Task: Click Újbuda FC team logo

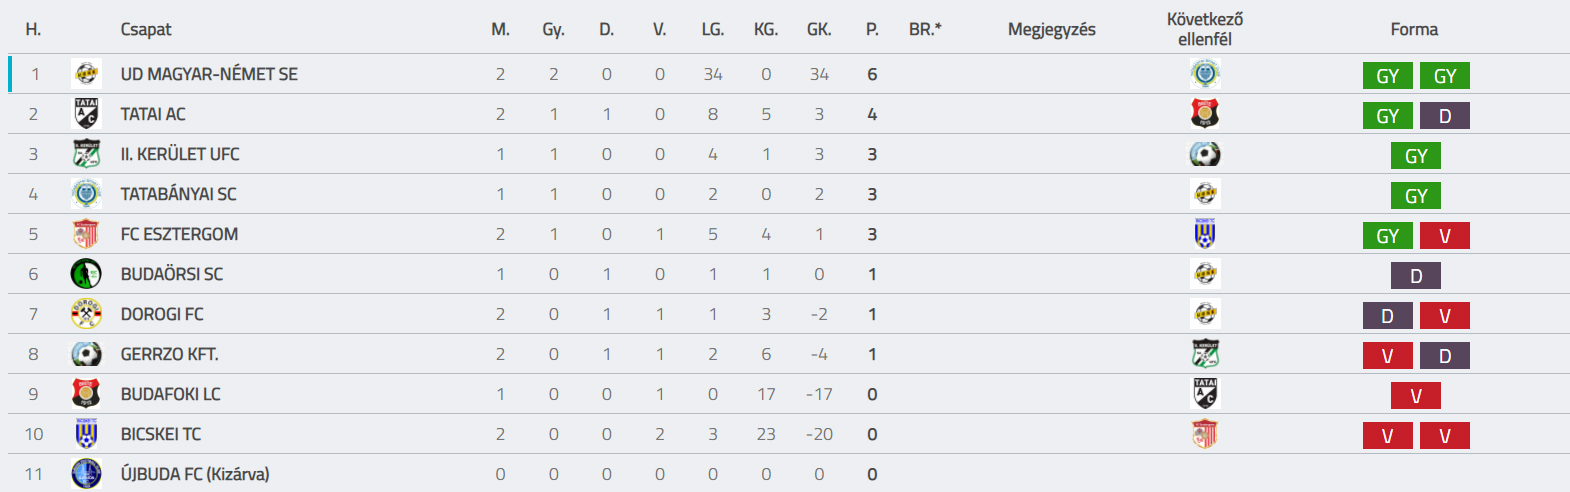Action: (87, 474)
